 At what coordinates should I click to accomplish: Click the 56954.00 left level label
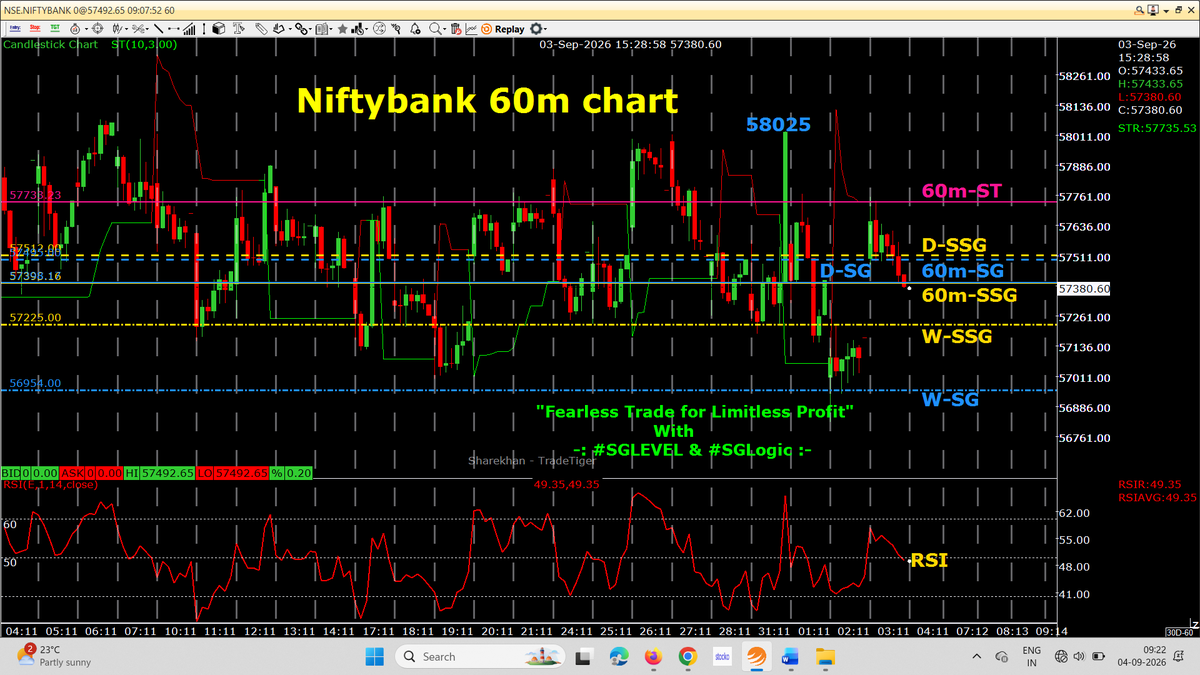tap(35, 383)
